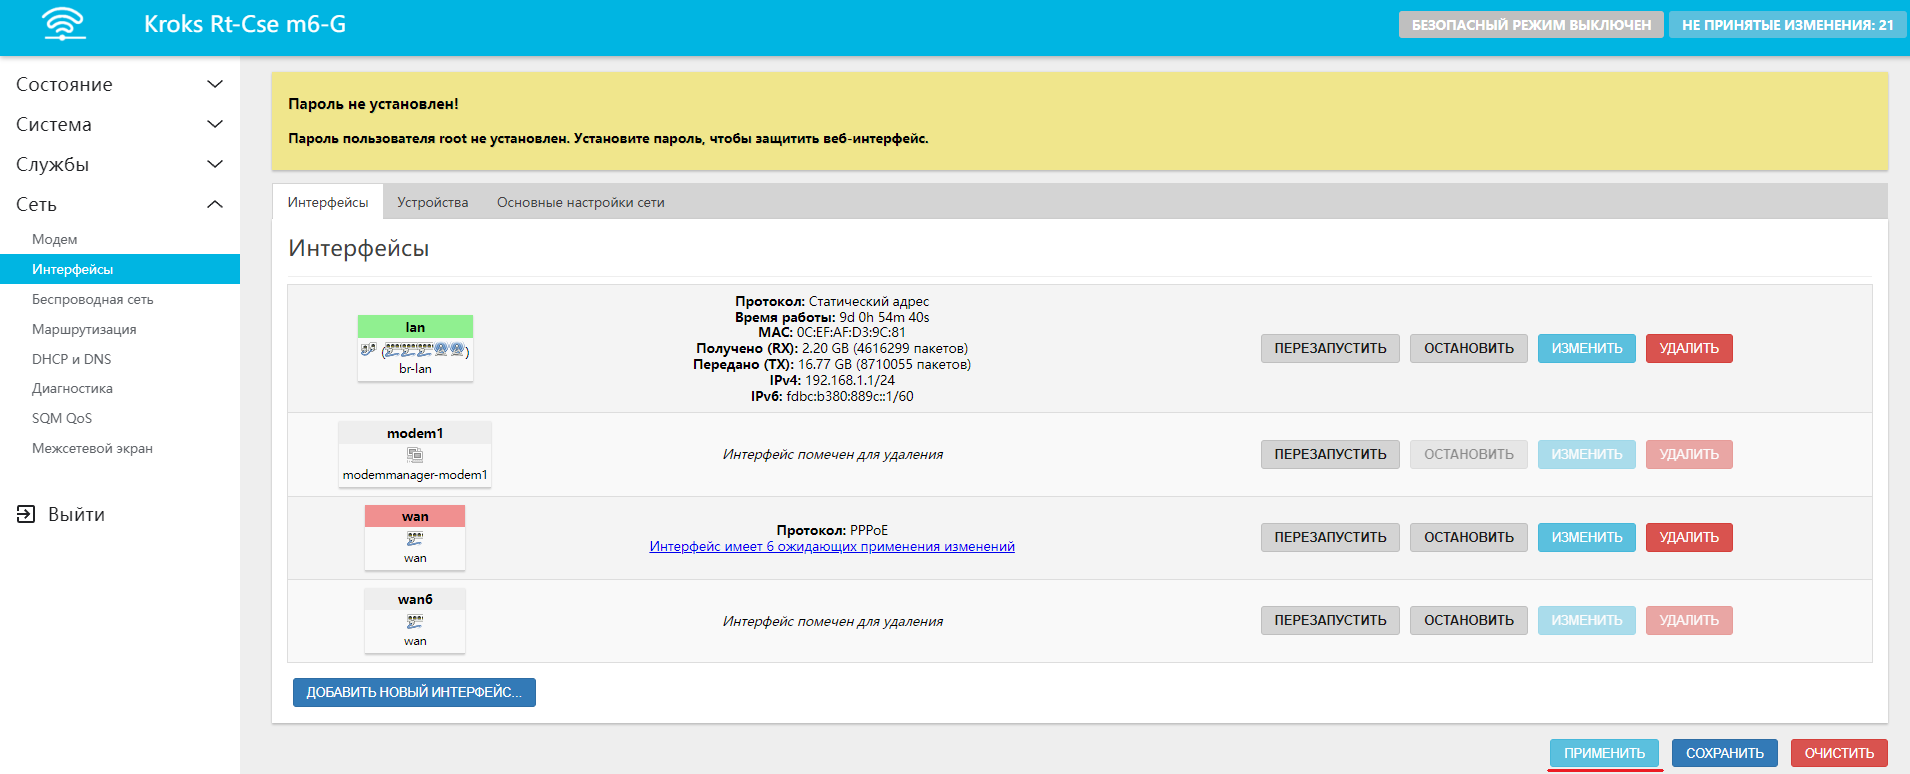Expand the Службы sidebar section
Screen dimensions: 1910x774
214,164
